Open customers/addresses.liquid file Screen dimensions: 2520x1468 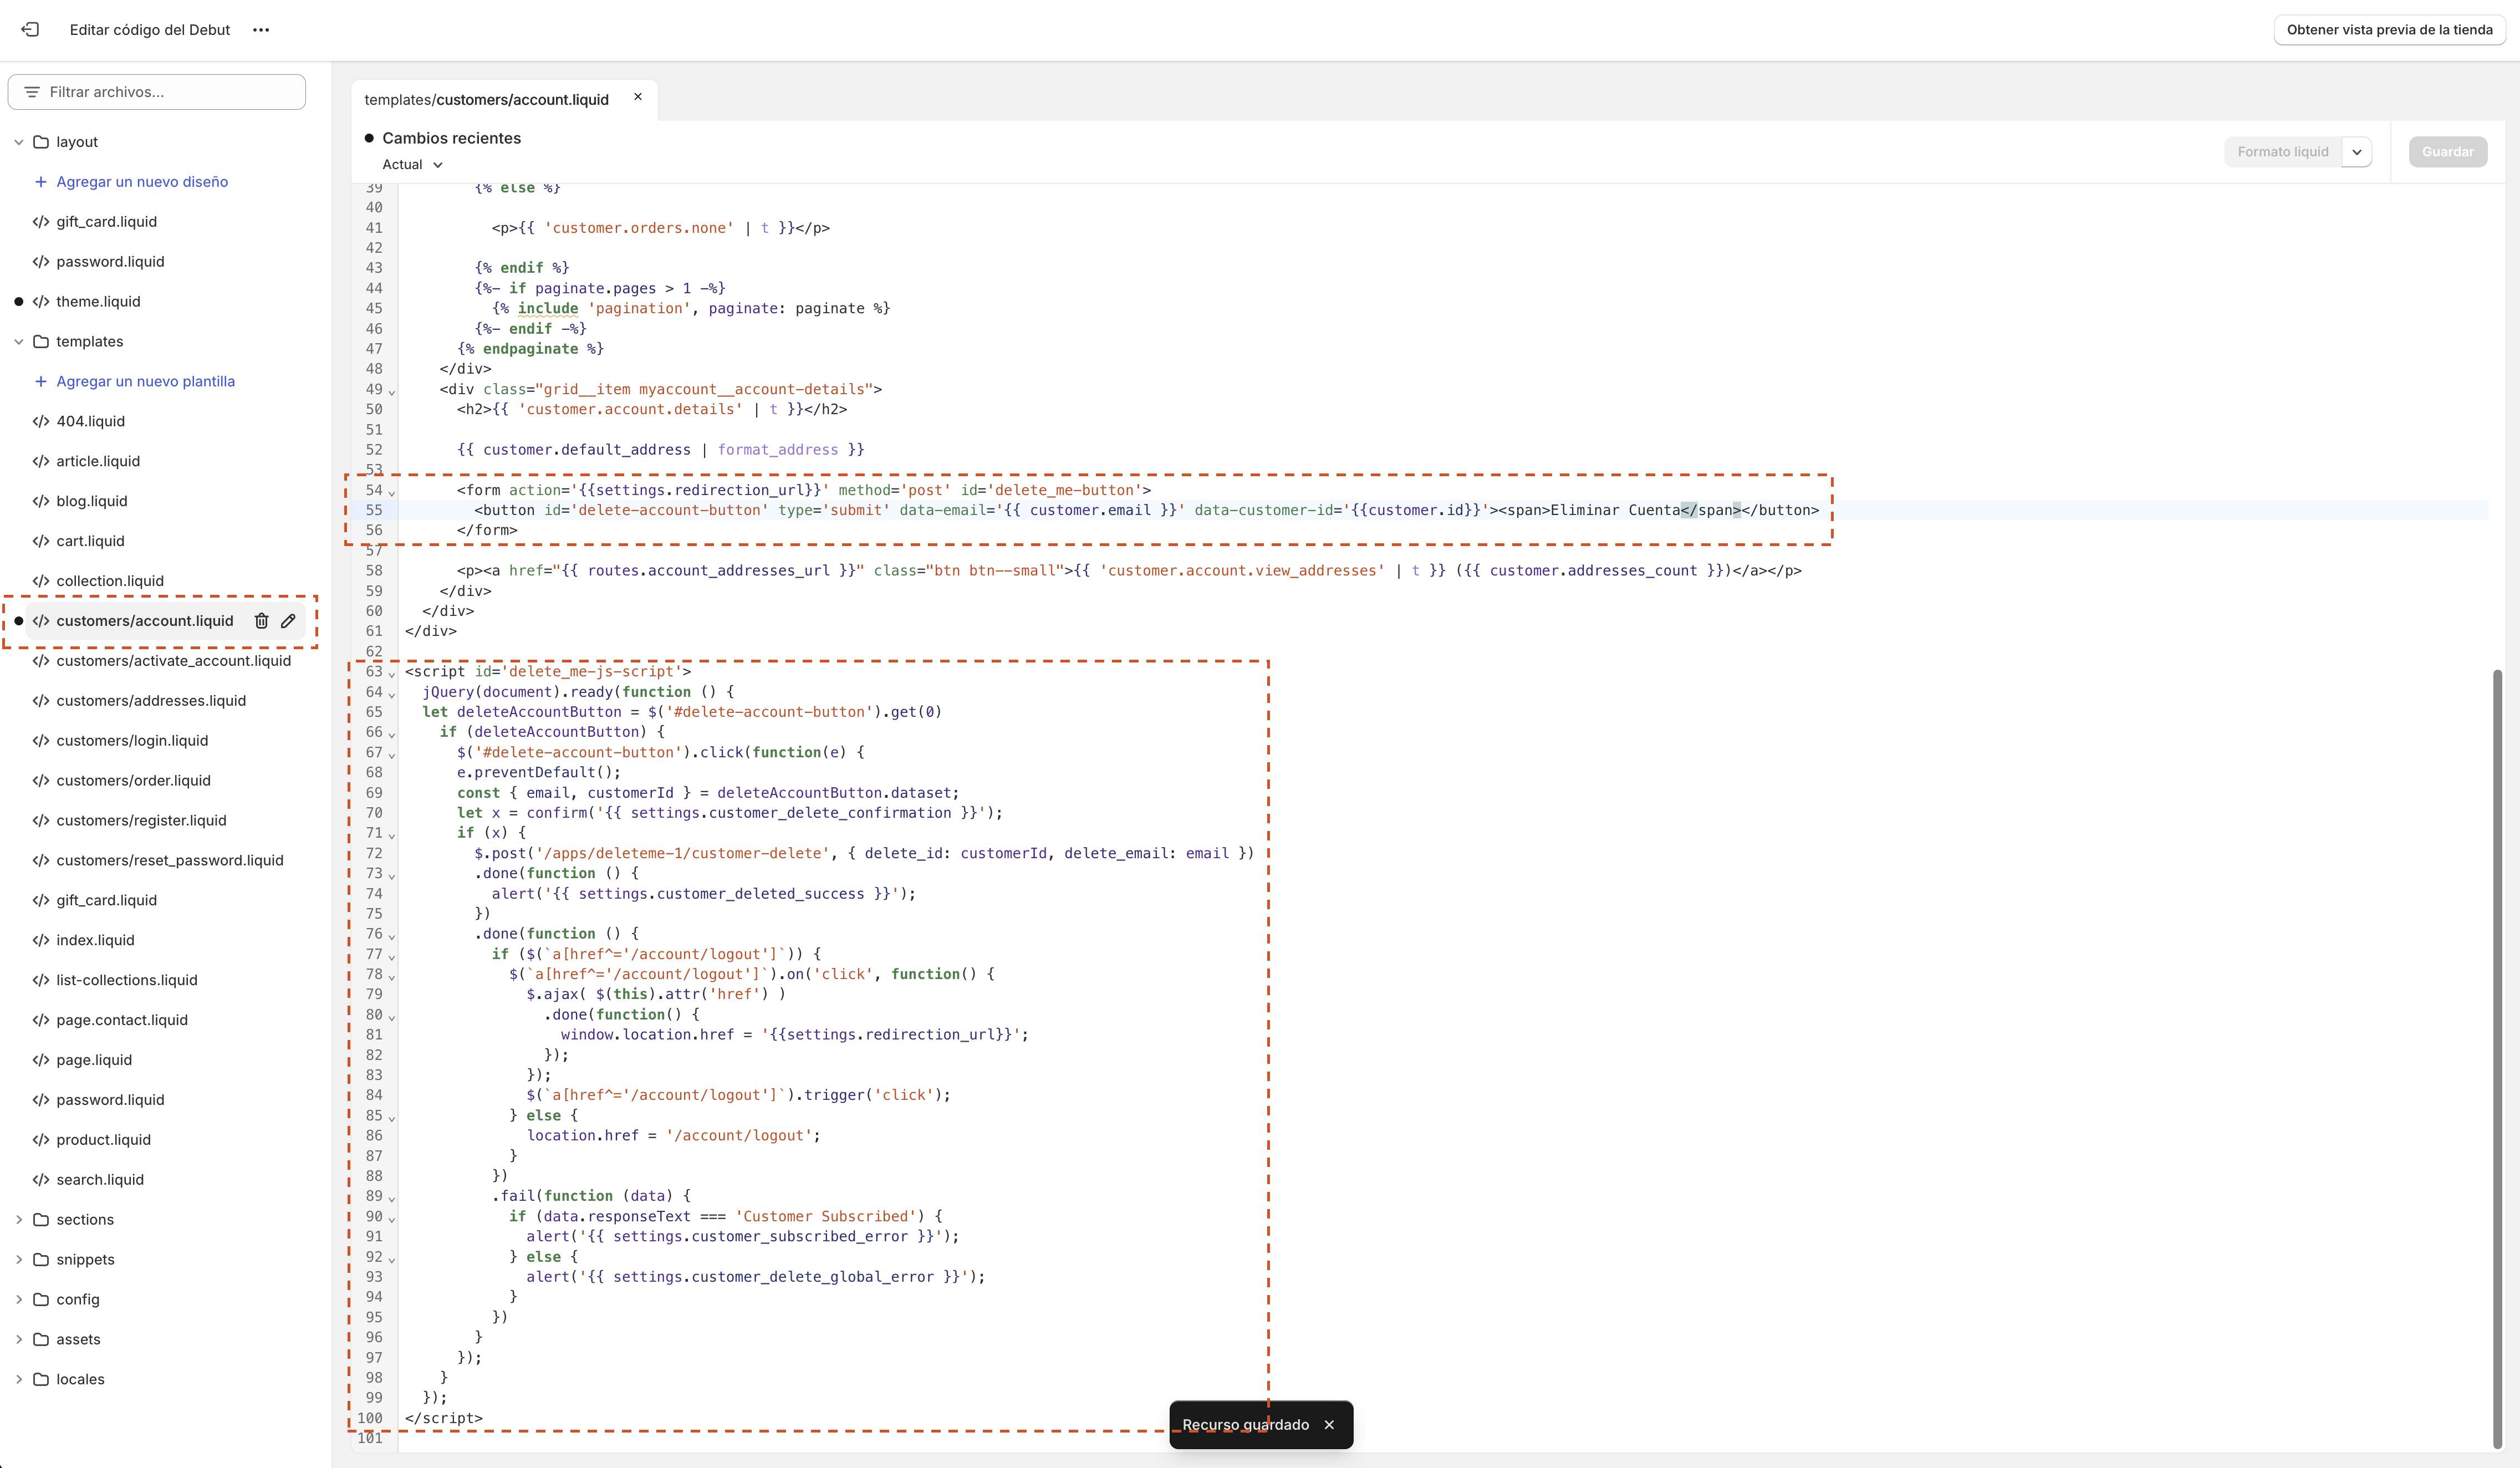(151, 701)
